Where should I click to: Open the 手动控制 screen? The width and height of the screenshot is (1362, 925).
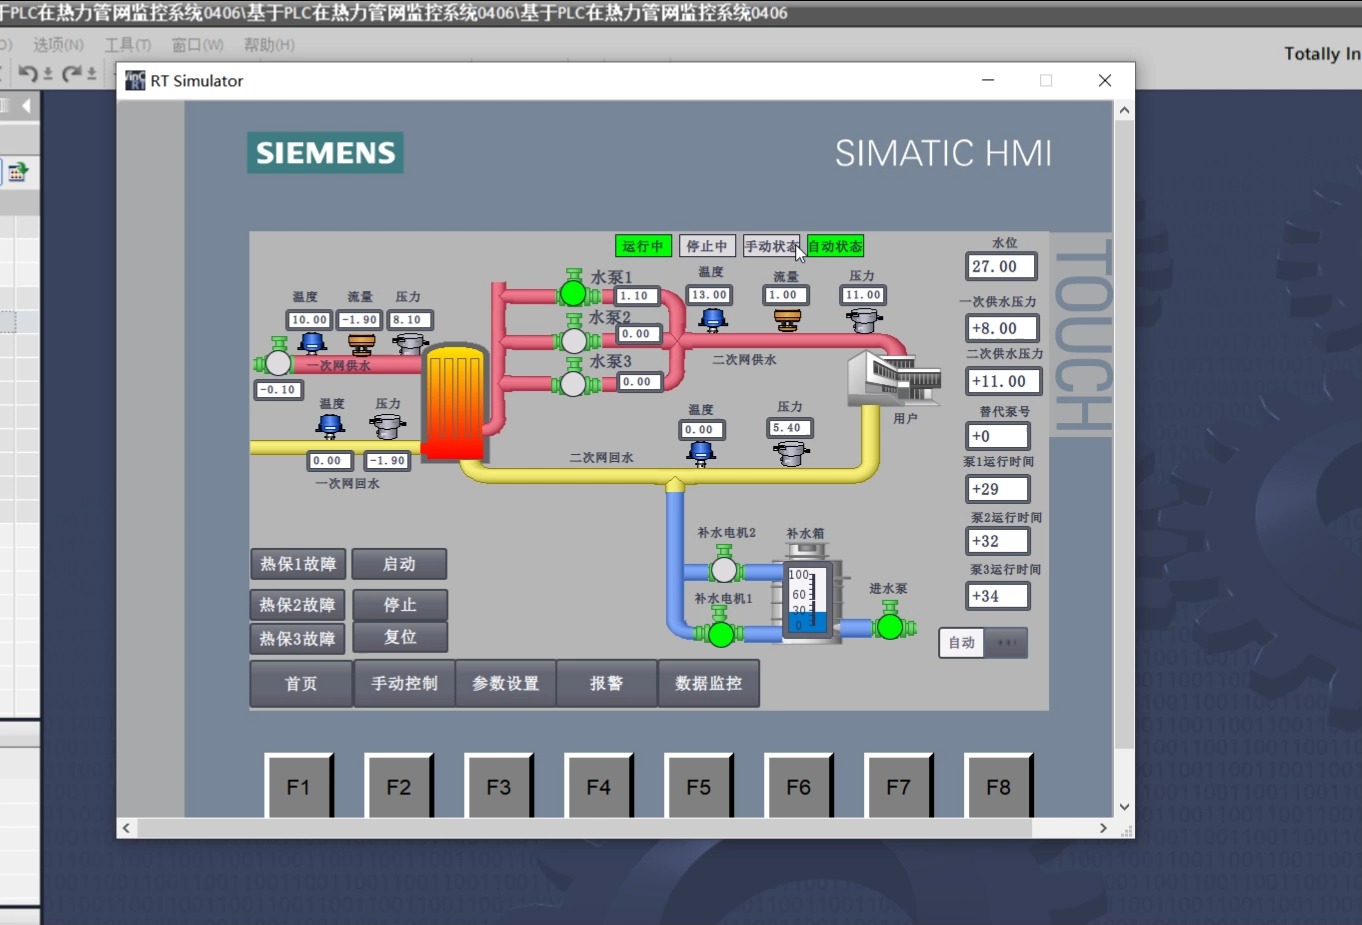click(404, 684)
